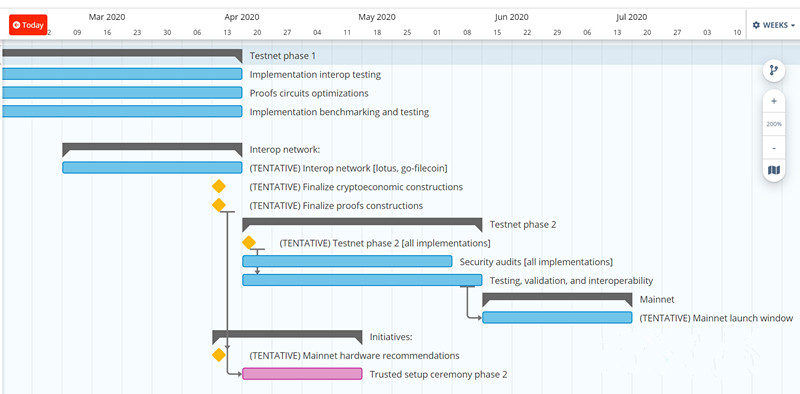Click the red Today button
800x394 pixels.
point(28,25)
